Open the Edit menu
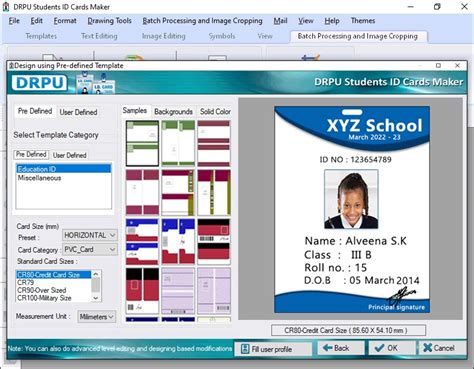 (36, 21)
